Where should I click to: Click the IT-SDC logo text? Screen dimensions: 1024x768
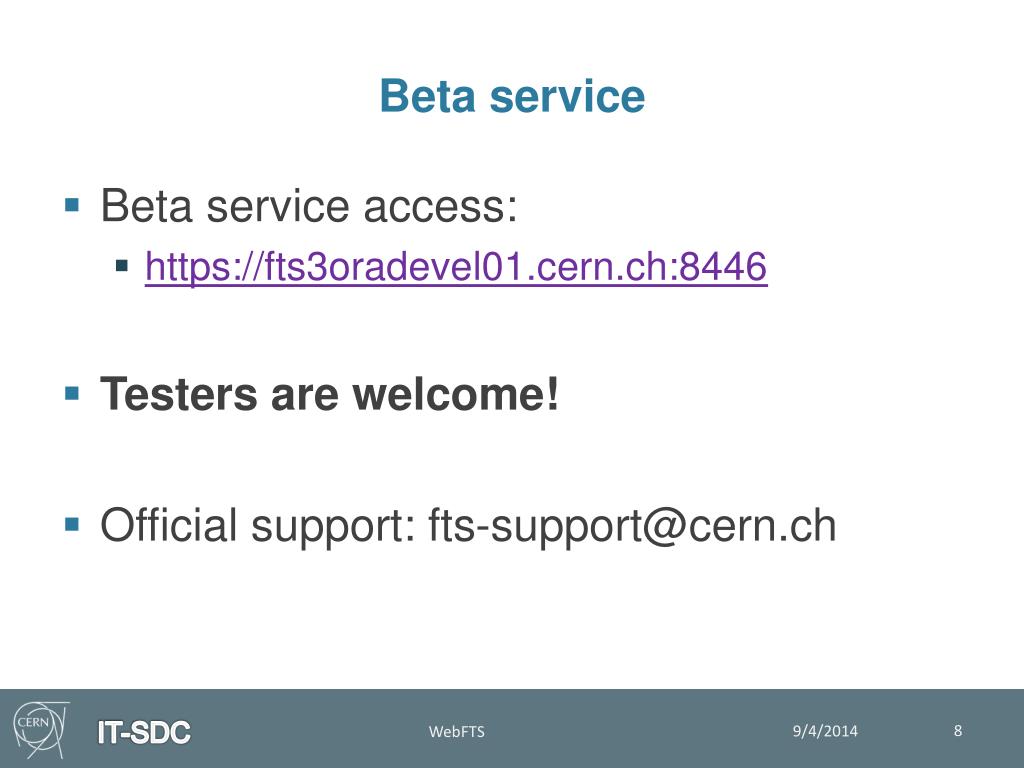click(x=144, y=732)
